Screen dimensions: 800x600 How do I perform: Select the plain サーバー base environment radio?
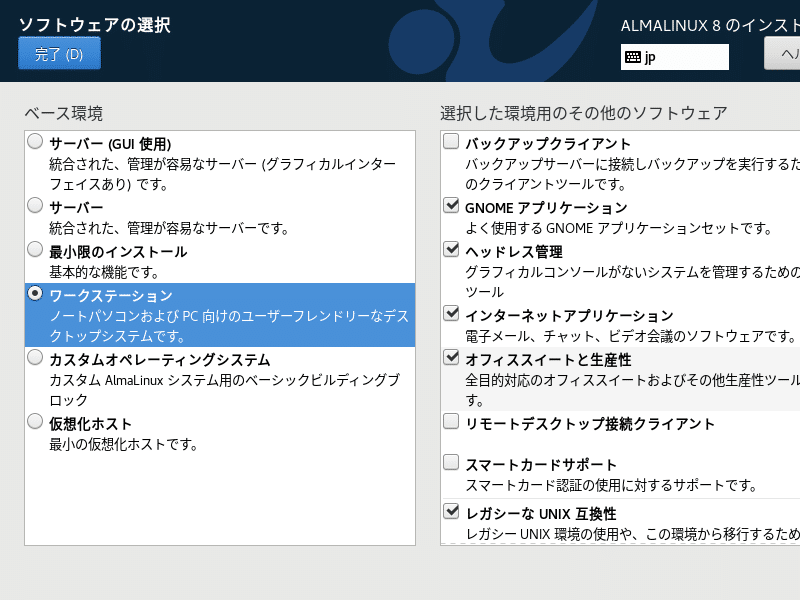pos(35,205)
